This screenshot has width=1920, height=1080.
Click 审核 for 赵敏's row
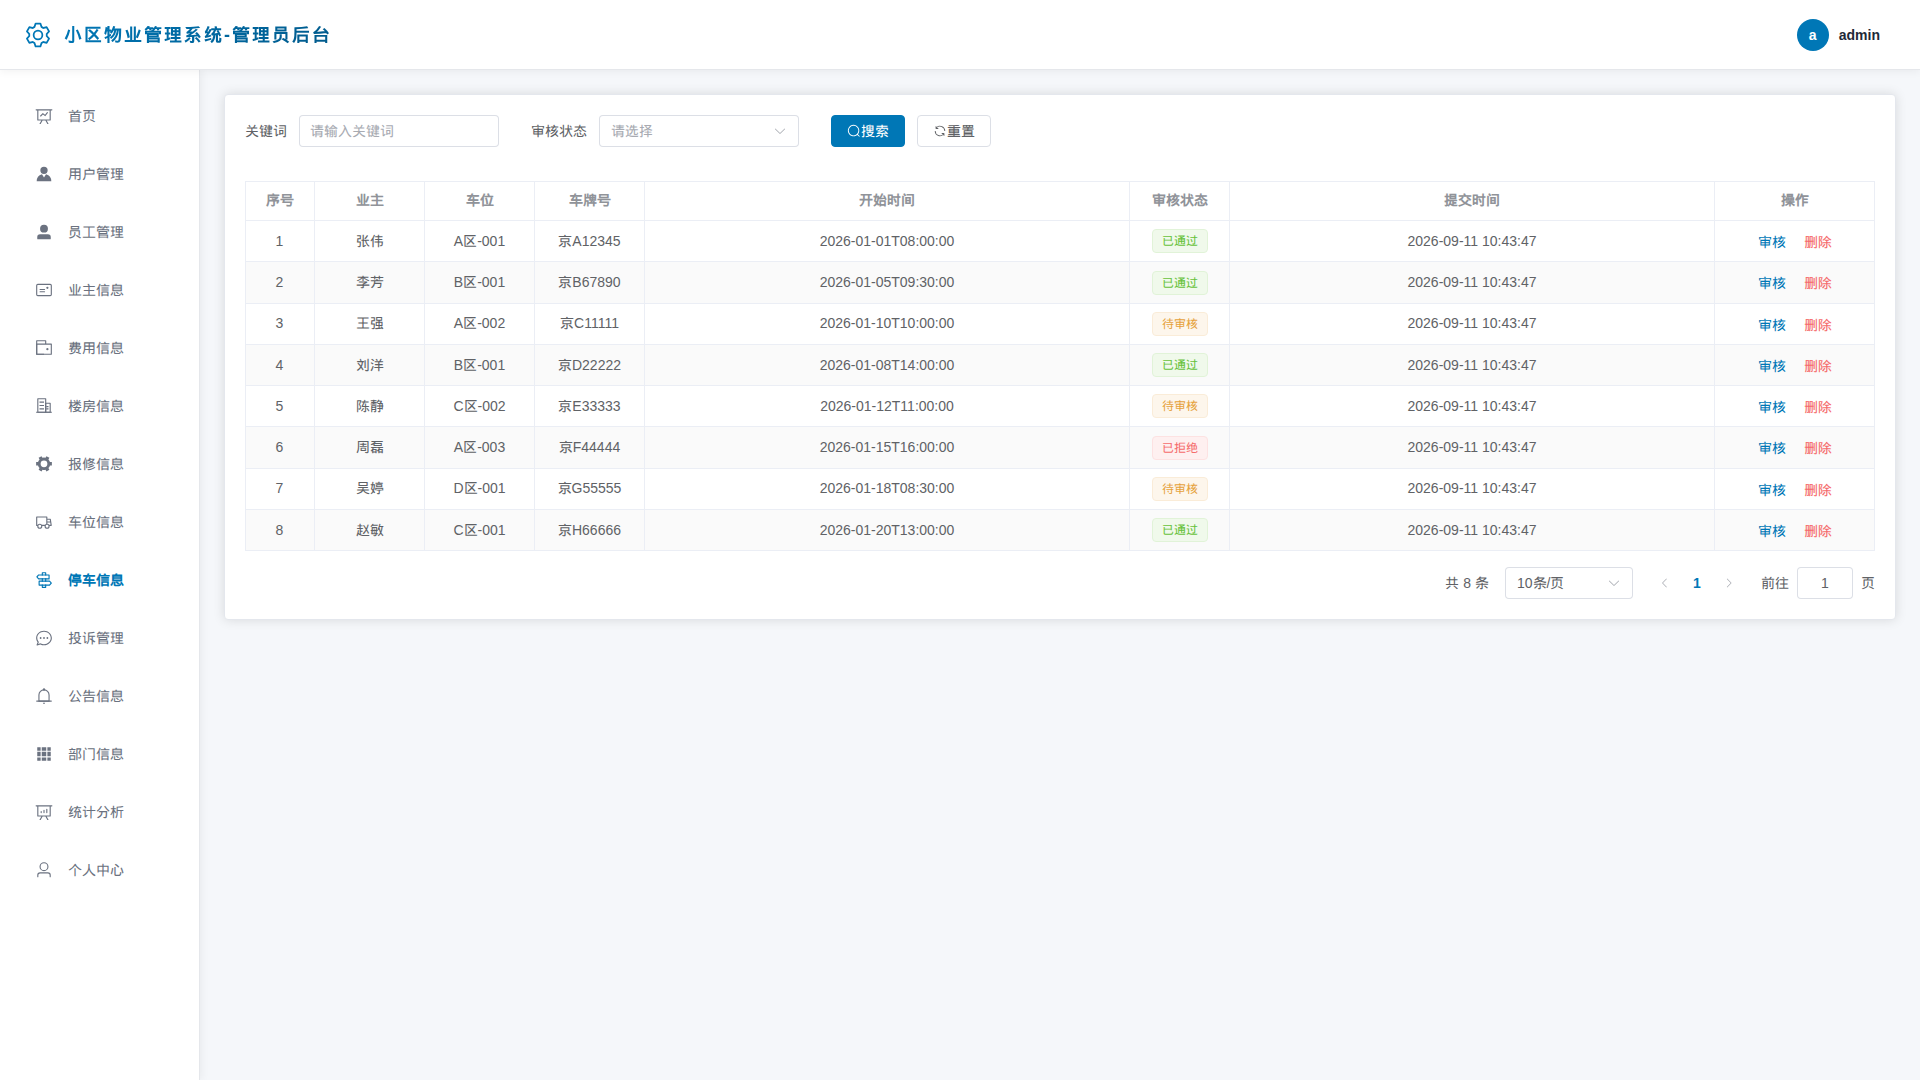point(1772,531)
